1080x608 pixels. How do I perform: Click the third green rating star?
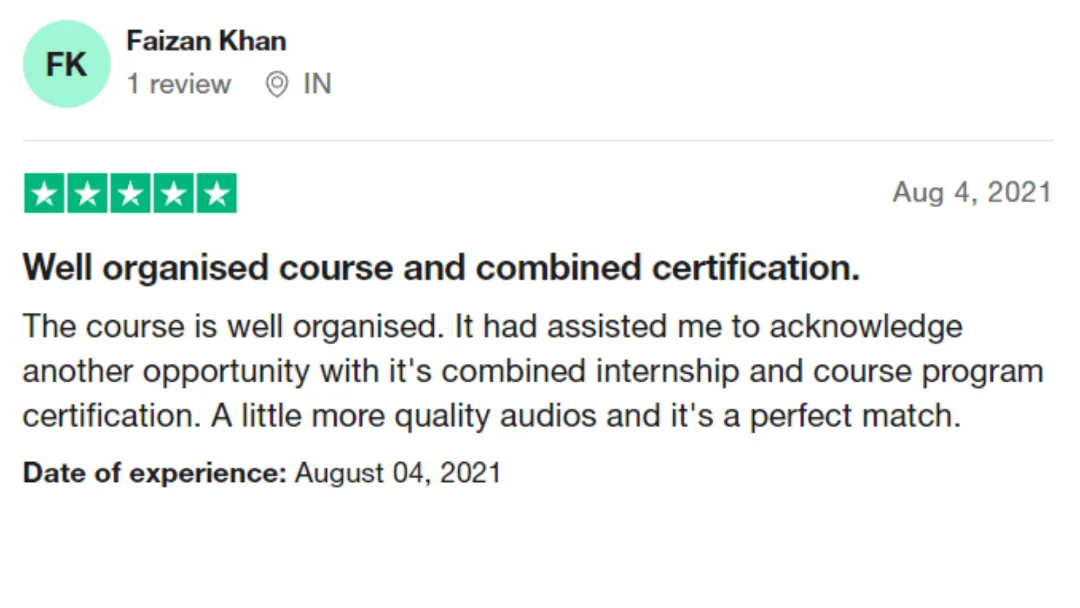tap(130, 193)
